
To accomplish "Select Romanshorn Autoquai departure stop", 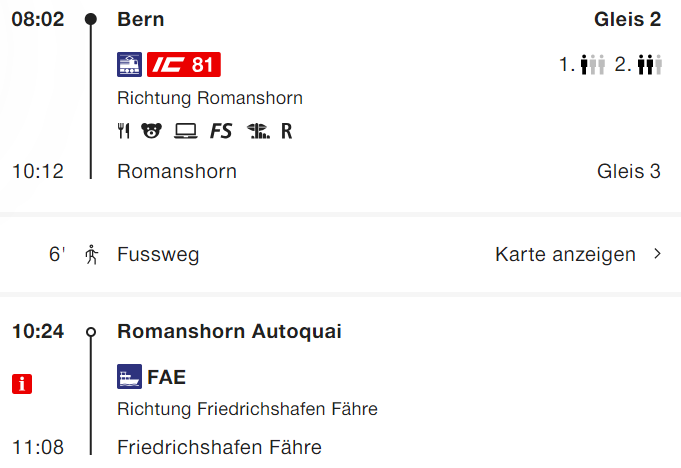I will [229, 331].
